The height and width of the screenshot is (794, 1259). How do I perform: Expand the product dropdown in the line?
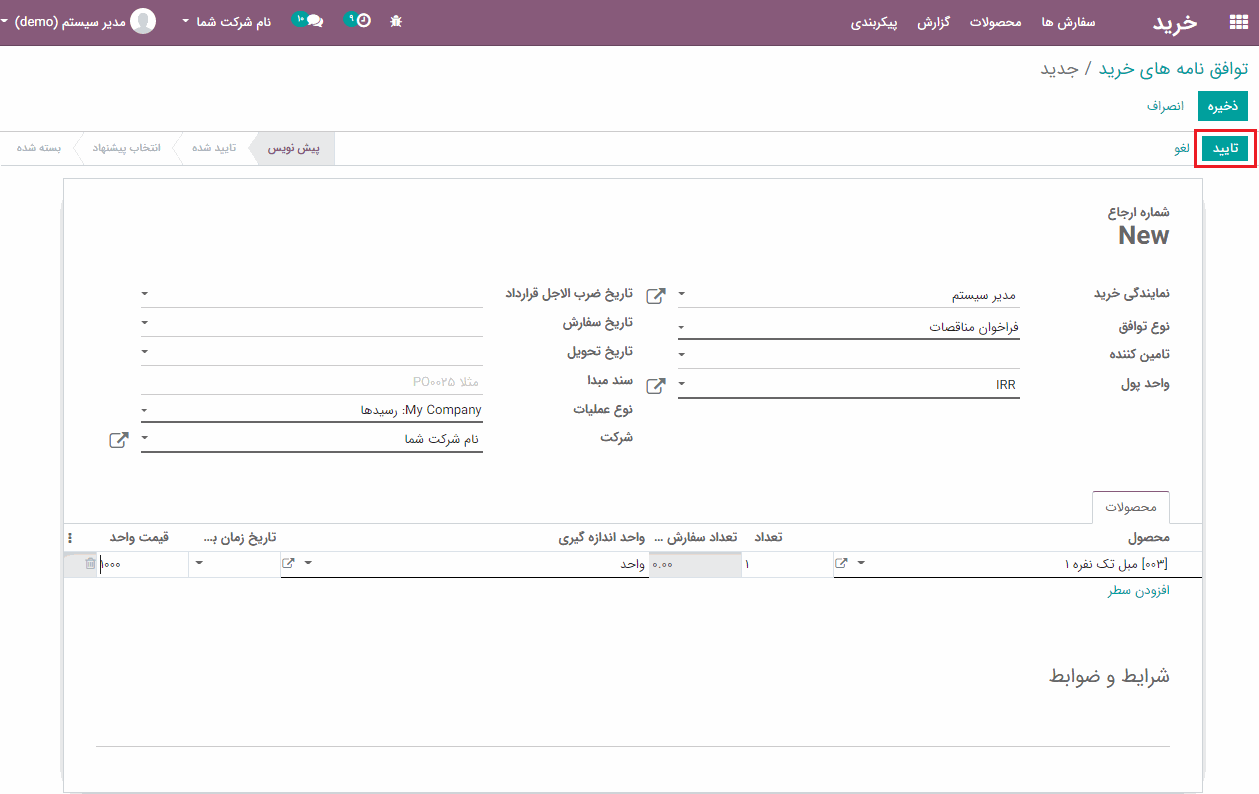tap(861, 564)
